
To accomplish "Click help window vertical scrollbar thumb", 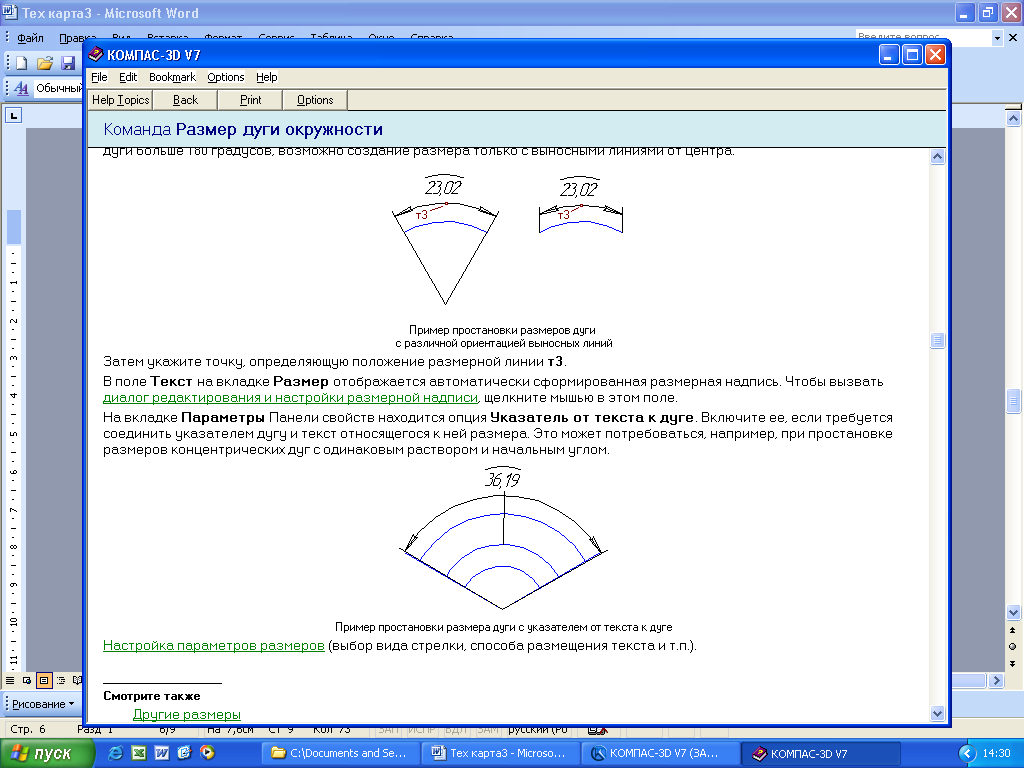I will point(937,340).
